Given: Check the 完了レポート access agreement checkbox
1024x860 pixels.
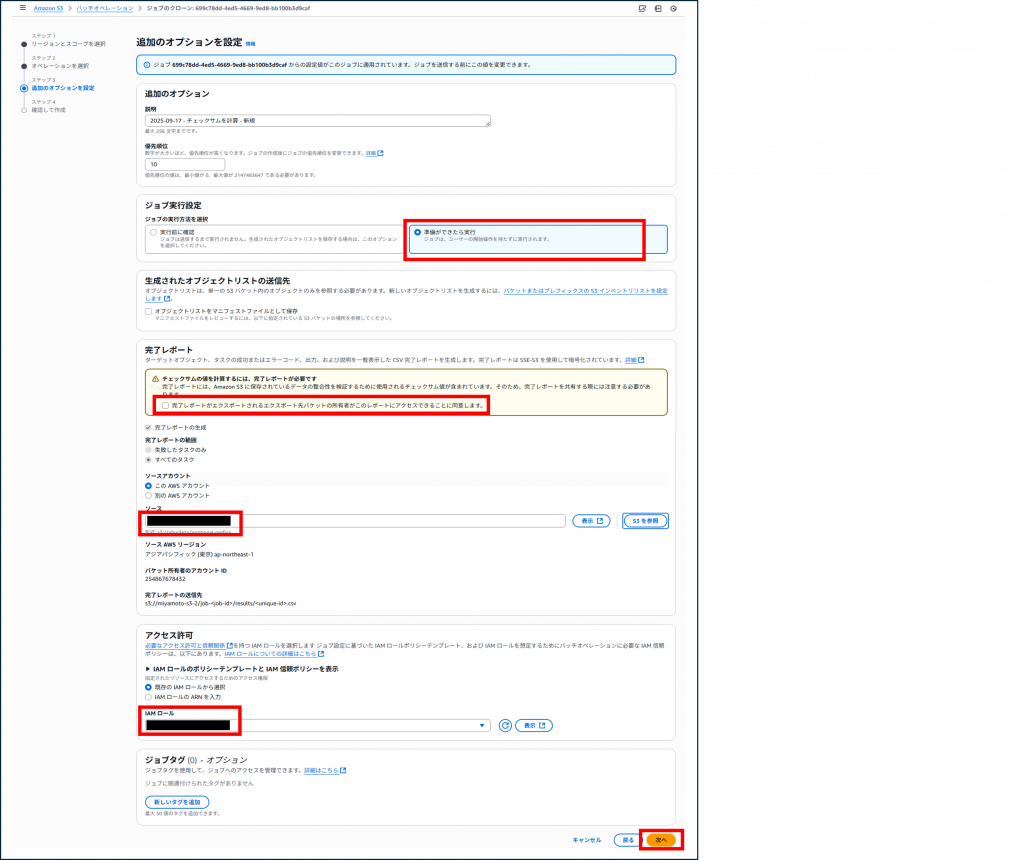Looking at the screenshot, I should (166, 405).
